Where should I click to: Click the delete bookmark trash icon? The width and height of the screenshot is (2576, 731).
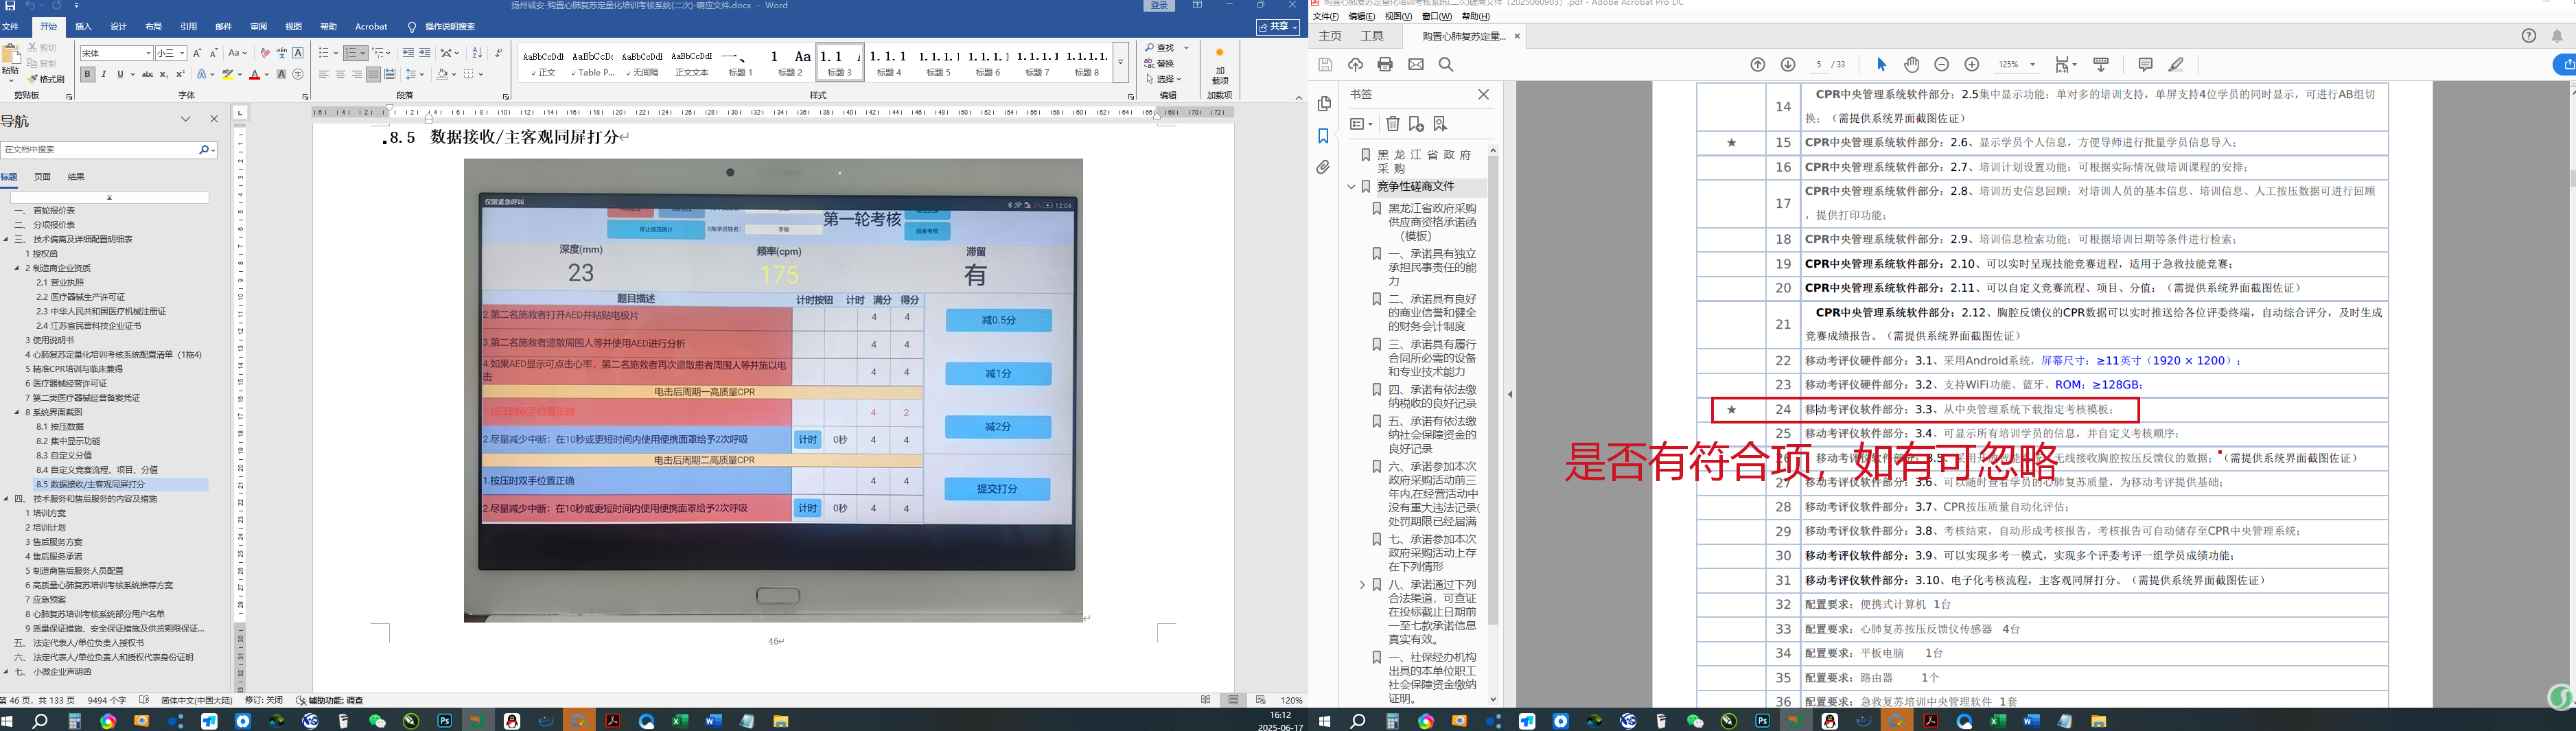tap(1392, 124)
